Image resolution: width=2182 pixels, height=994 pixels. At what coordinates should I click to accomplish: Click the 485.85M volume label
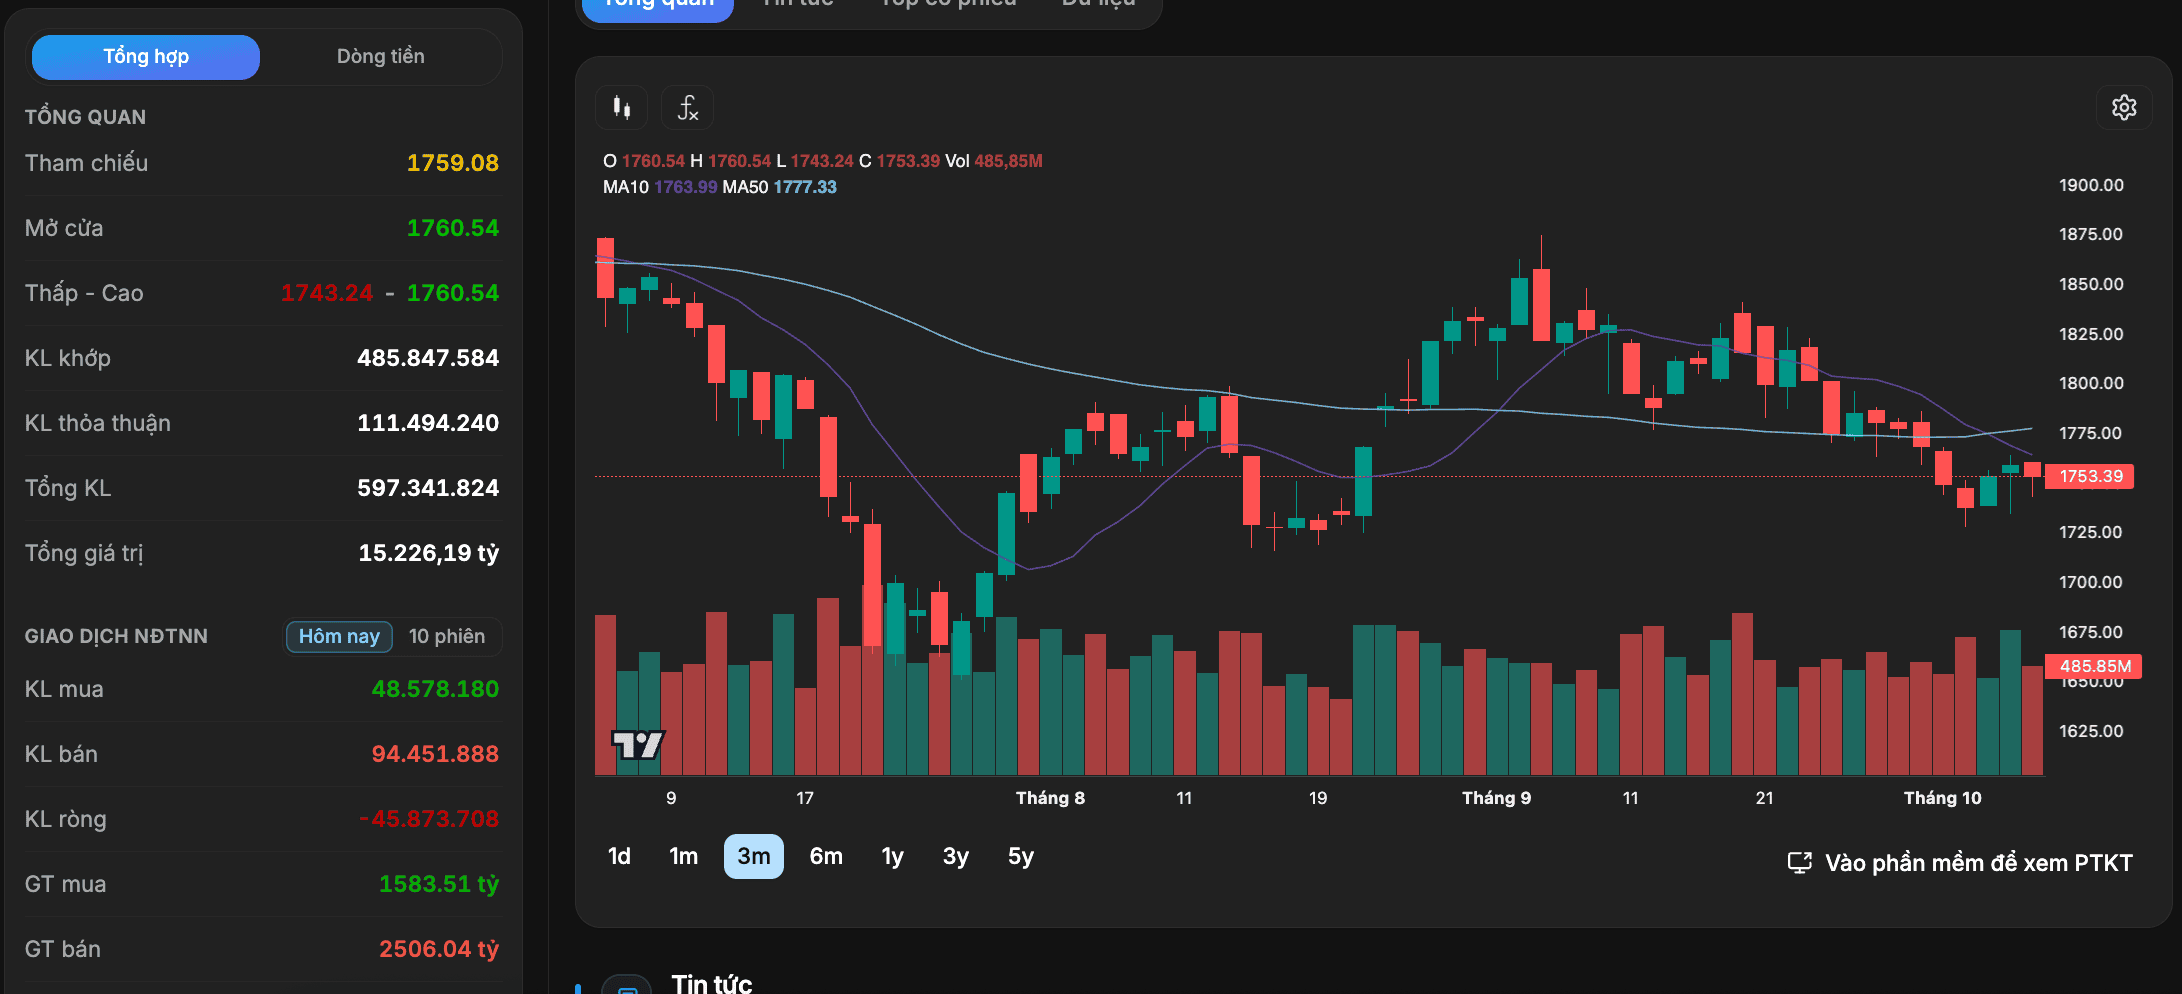pos(2093,666)
